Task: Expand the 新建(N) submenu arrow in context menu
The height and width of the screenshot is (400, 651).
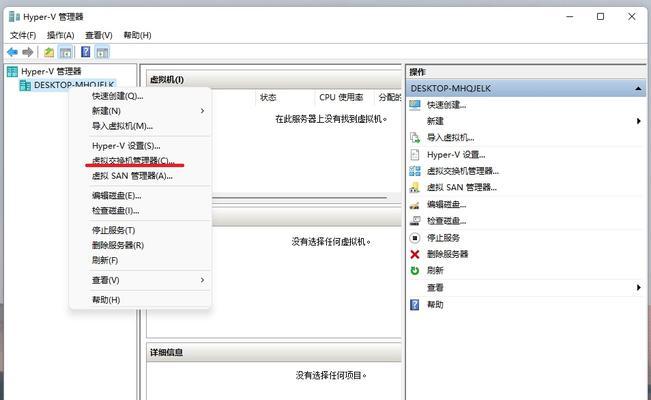Action: 202,111
